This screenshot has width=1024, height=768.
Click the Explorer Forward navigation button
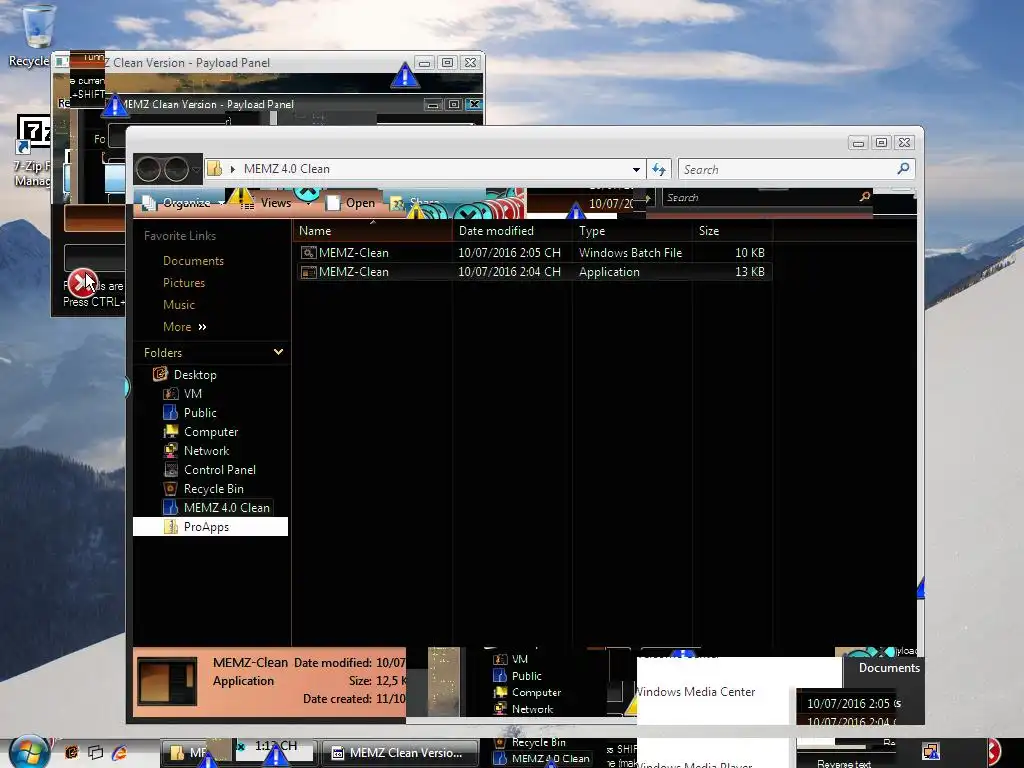point(176,170)
